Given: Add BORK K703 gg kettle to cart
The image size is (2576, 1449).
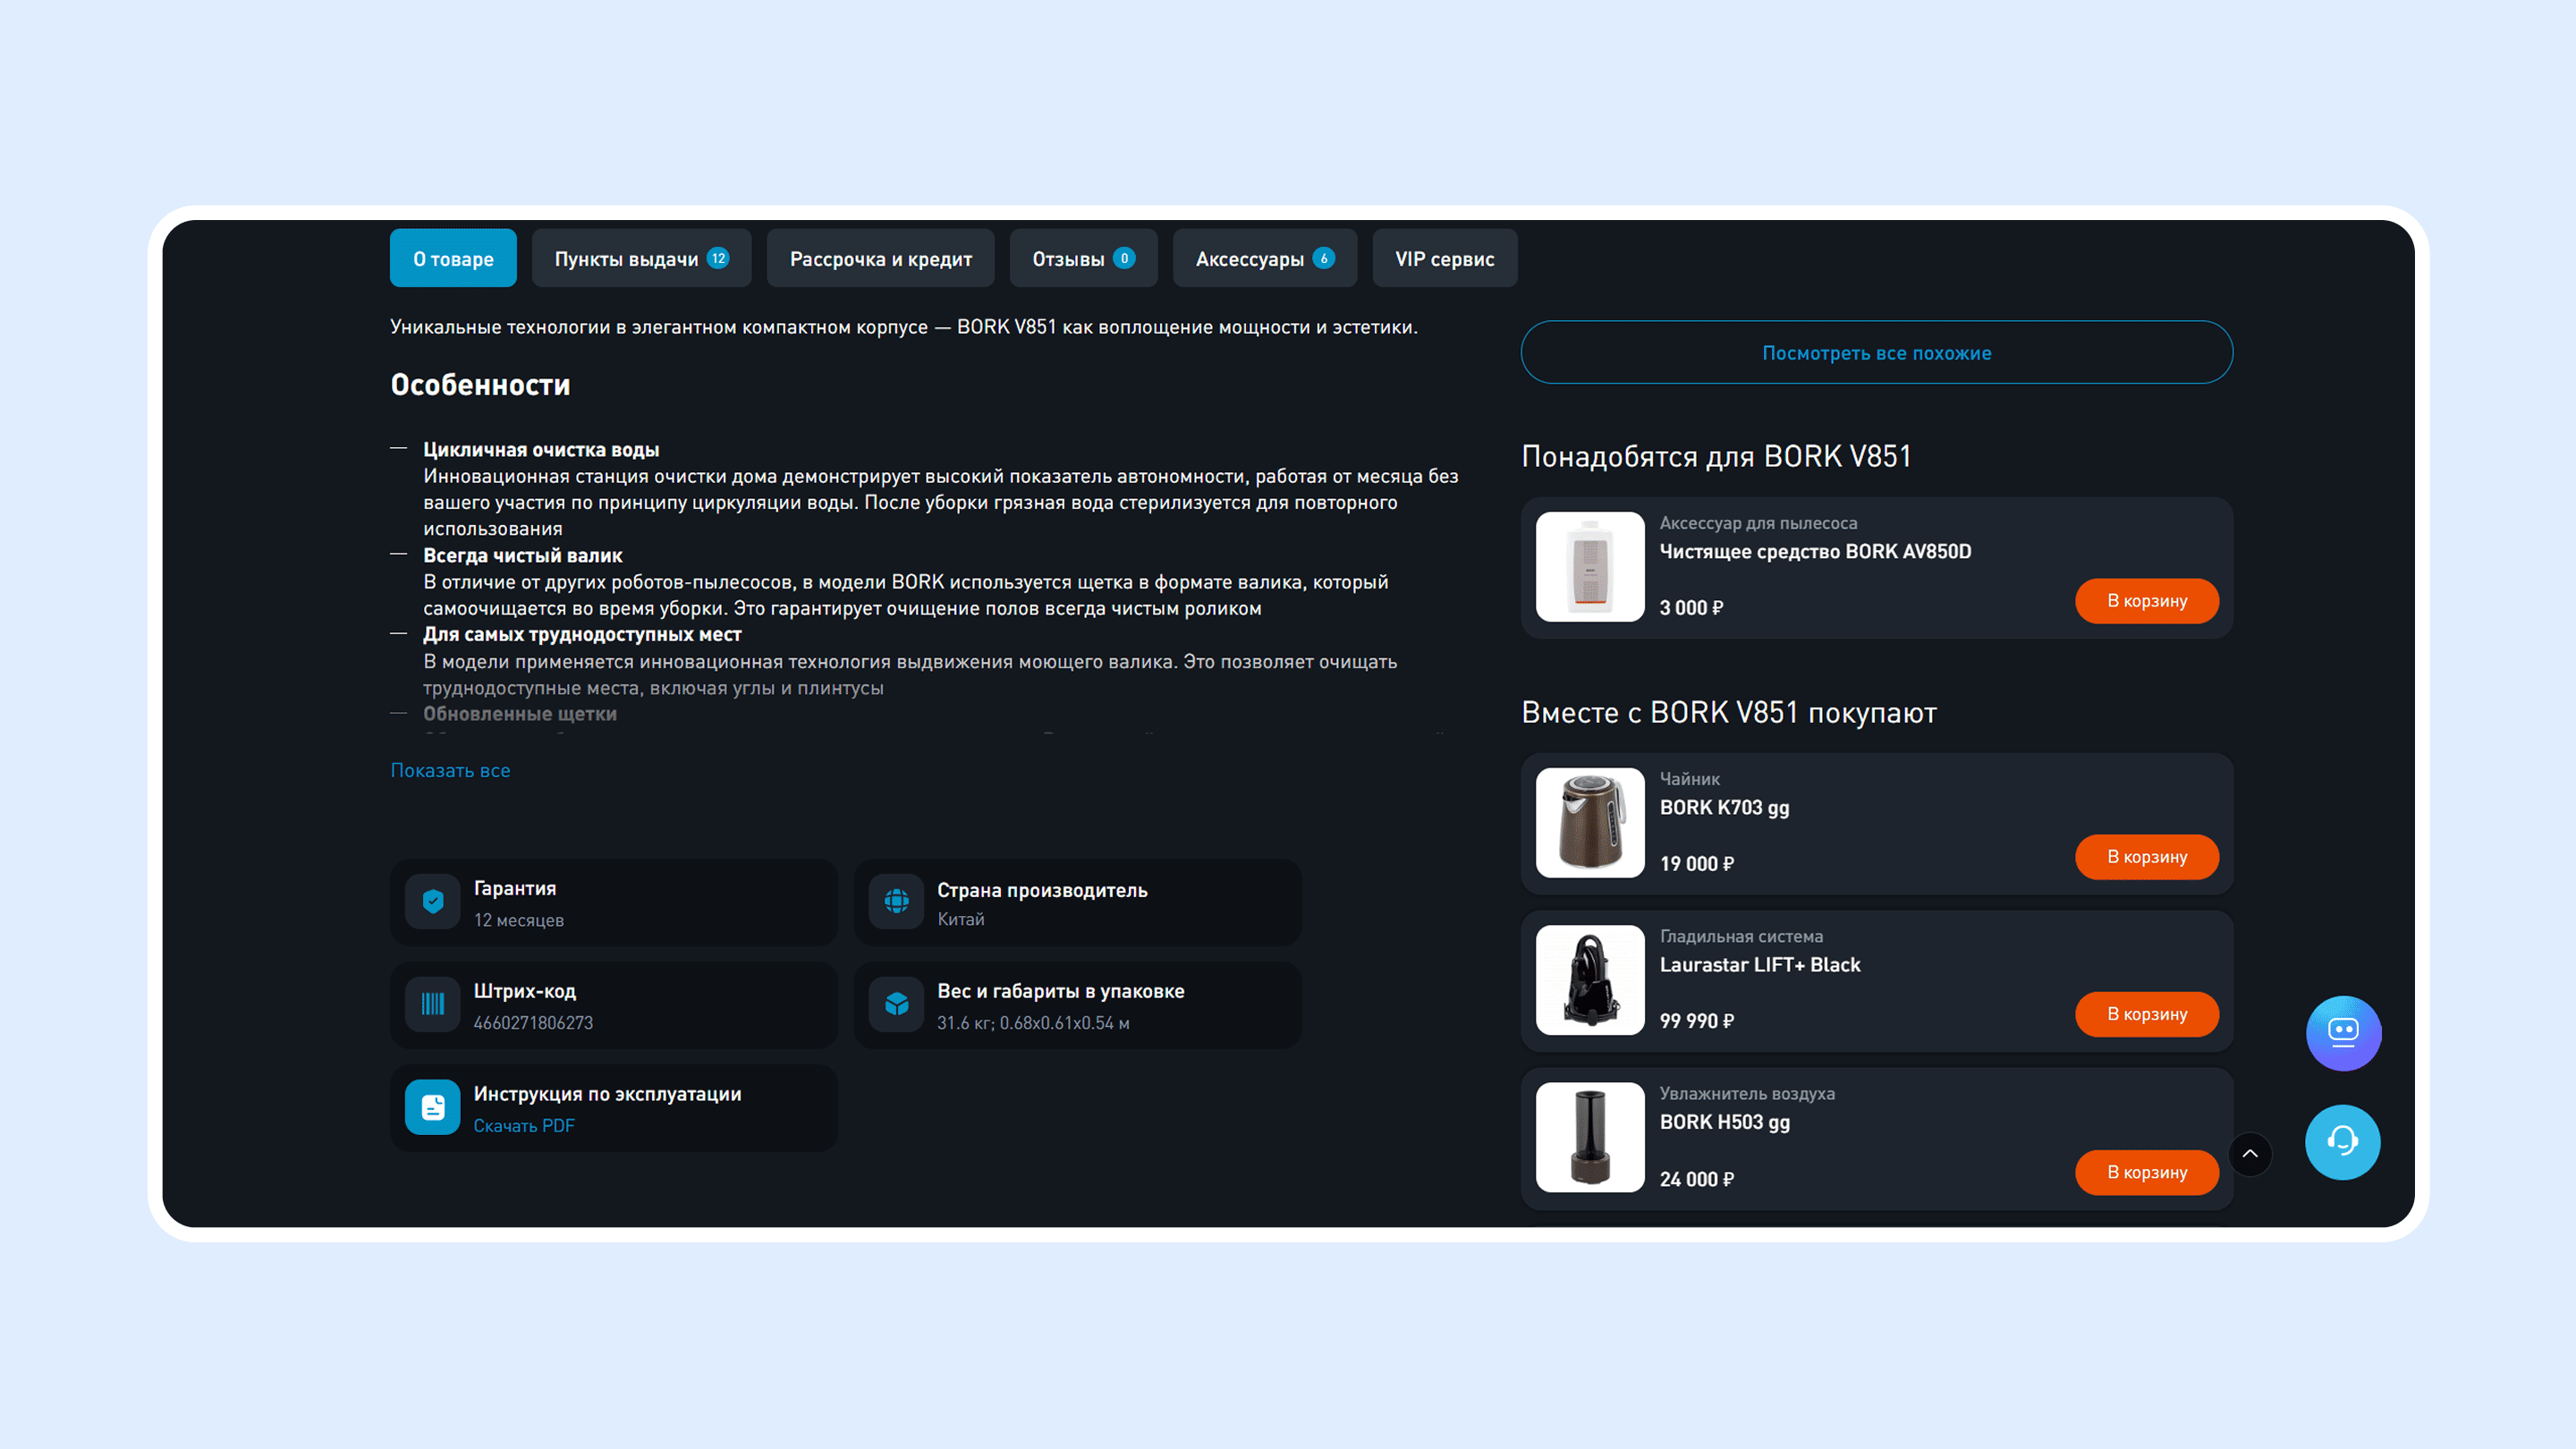Looking at the screenshot, I should [x=2146, y=857].
